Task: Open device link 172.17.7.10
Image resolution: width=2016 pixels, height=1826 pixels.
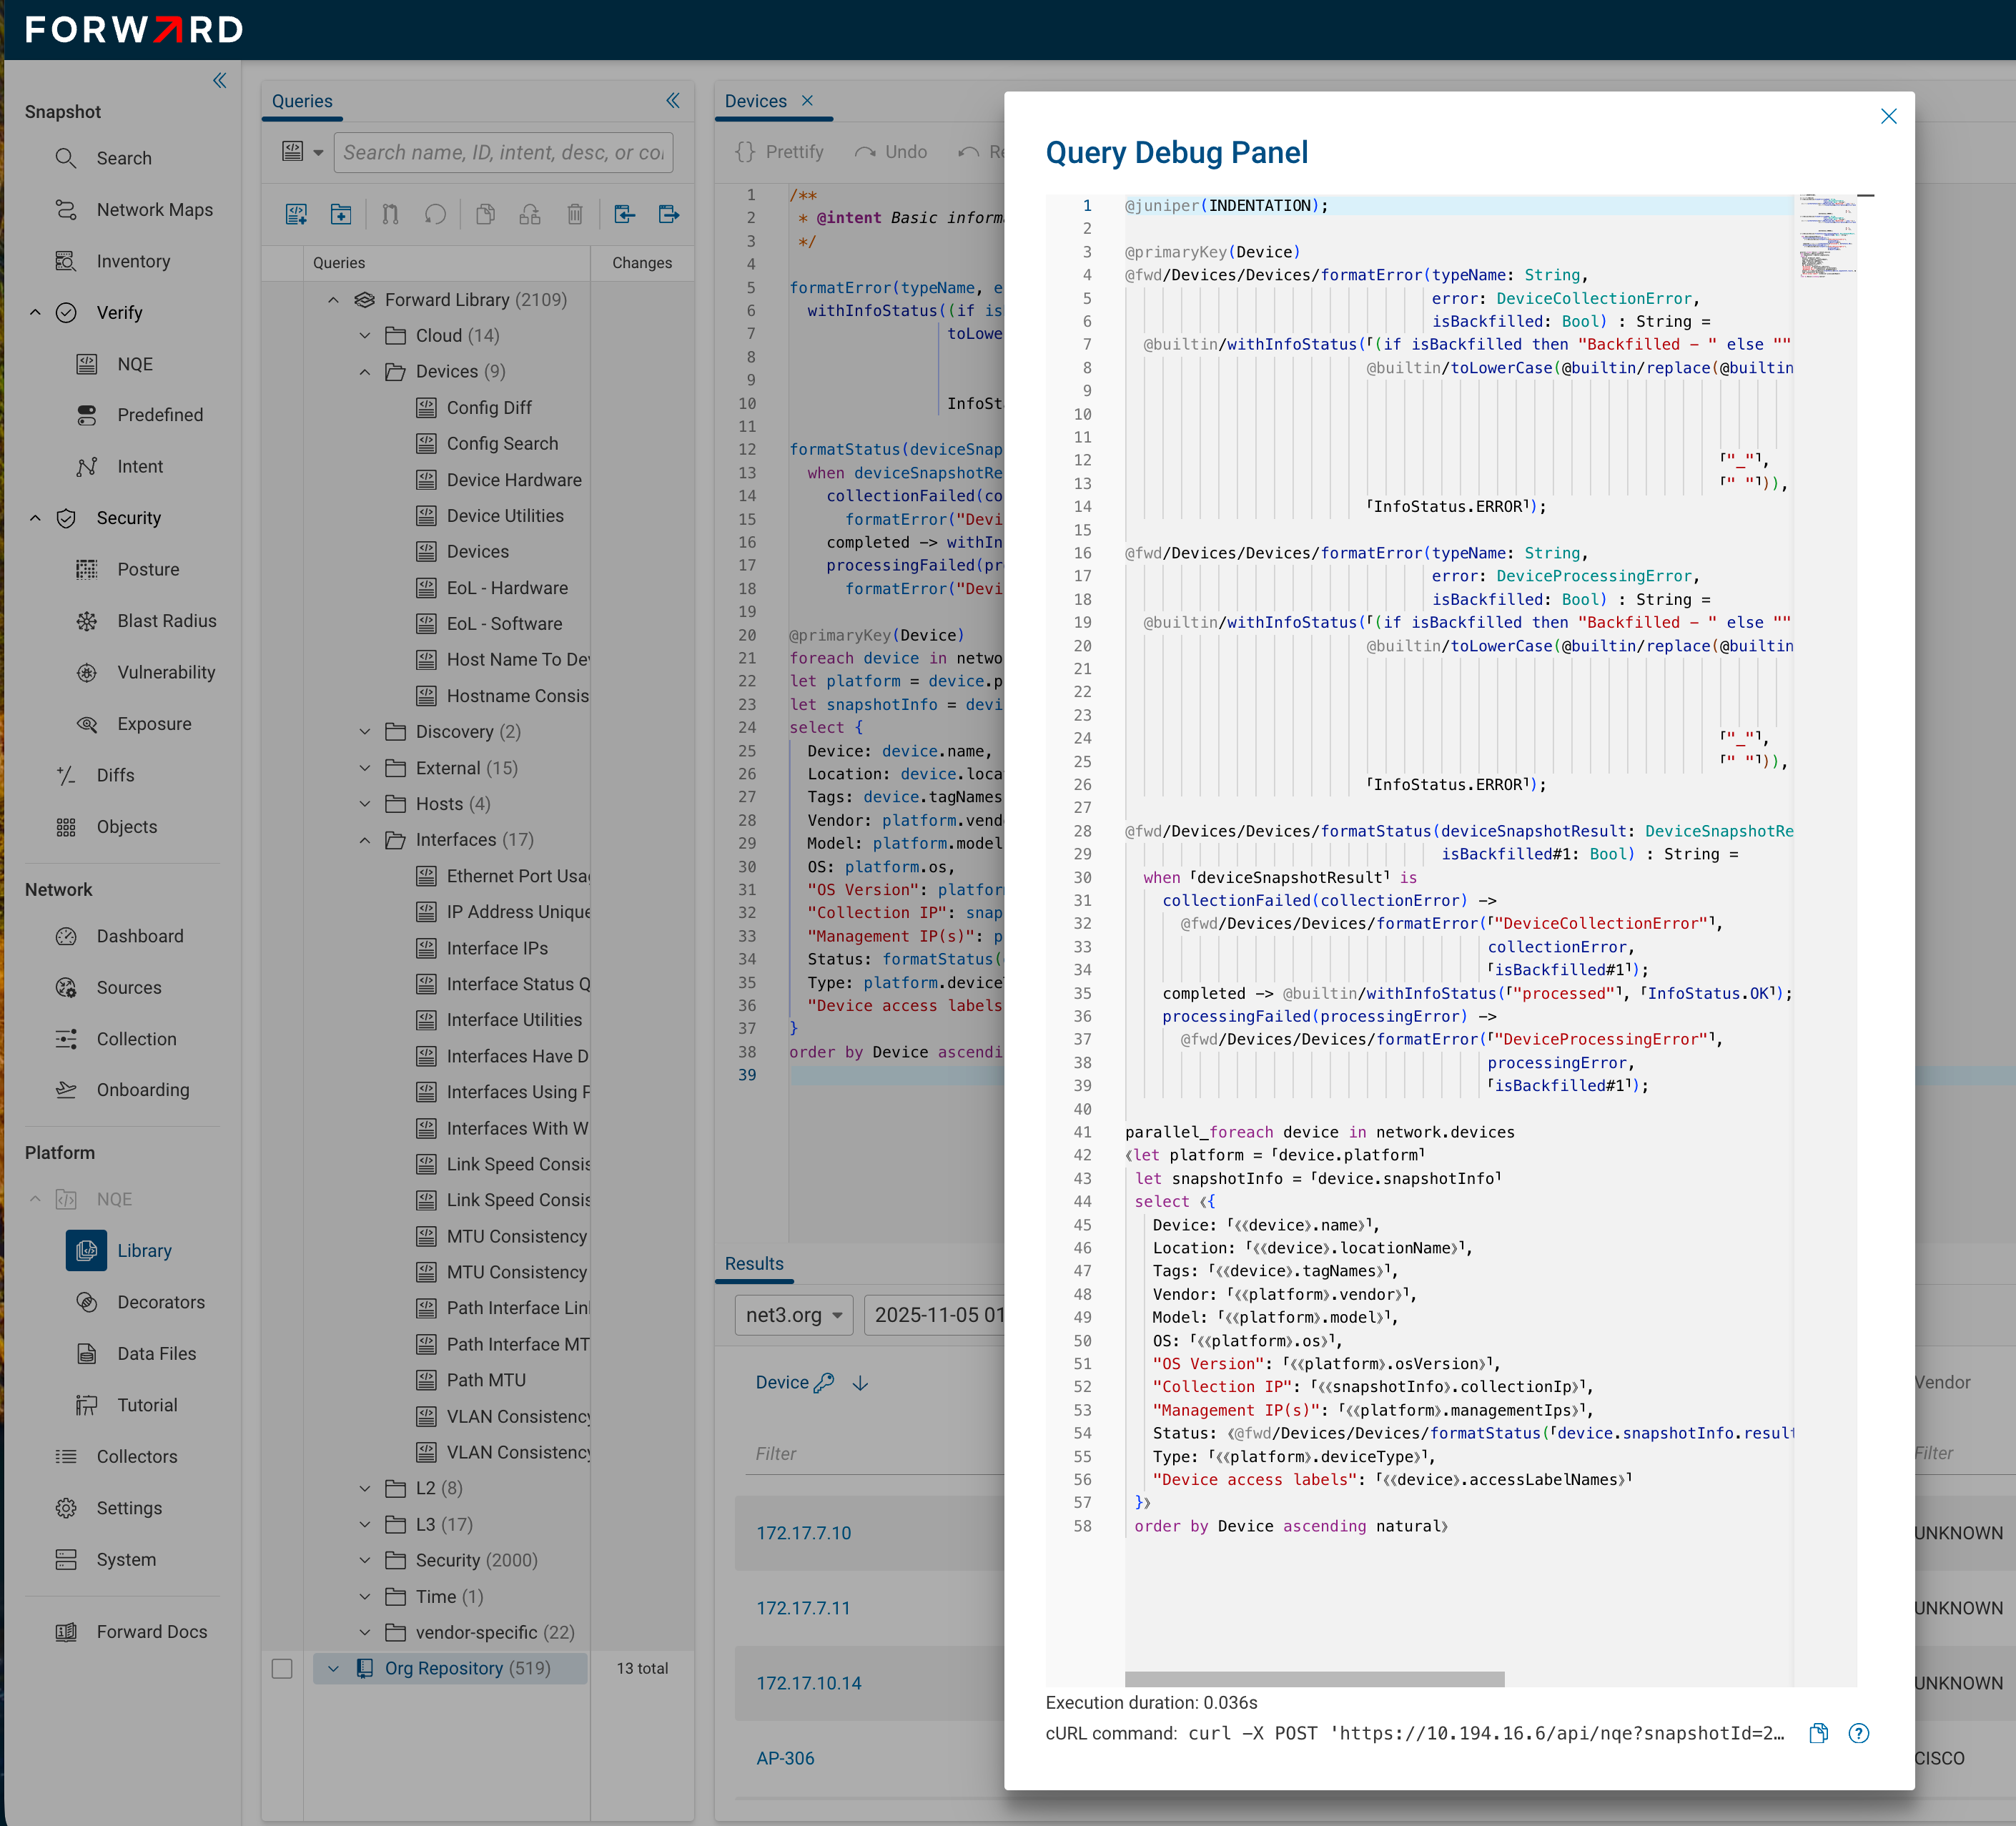Action: (x=803, y=1533)
